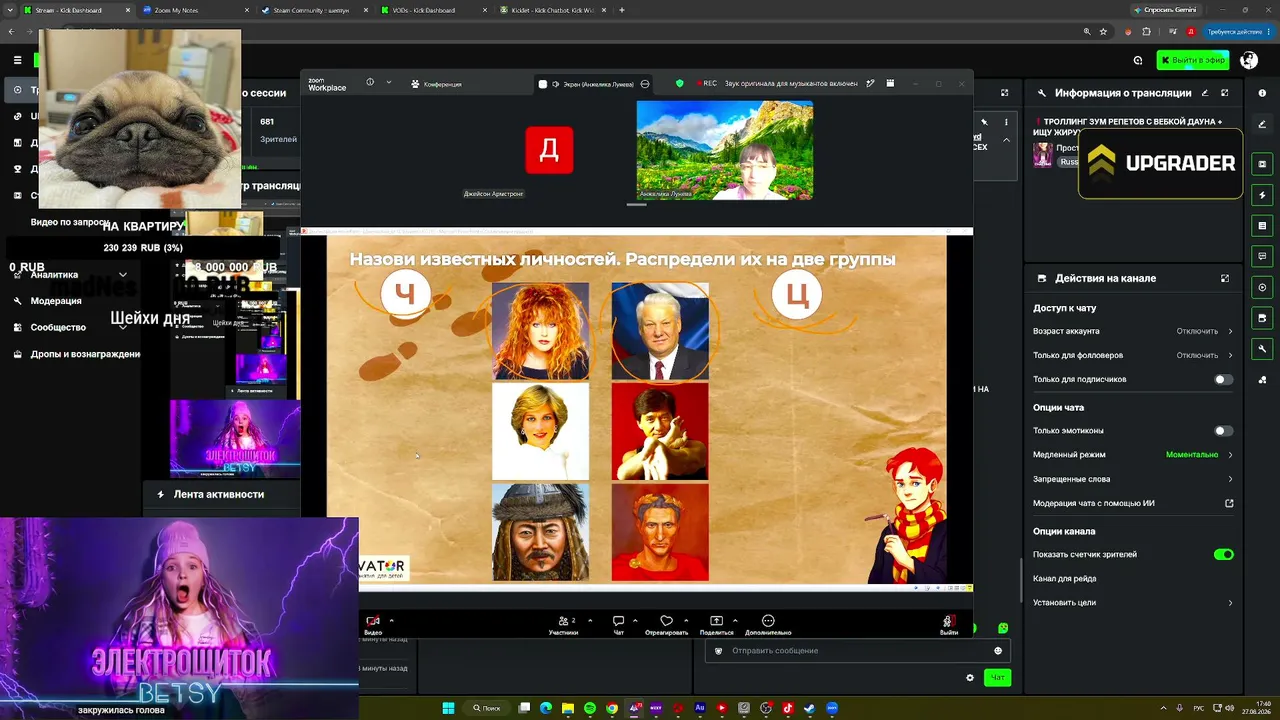Open Модерация чата с помощью ИИ link
1280x720 pixels.
(x=1133, y=503)
